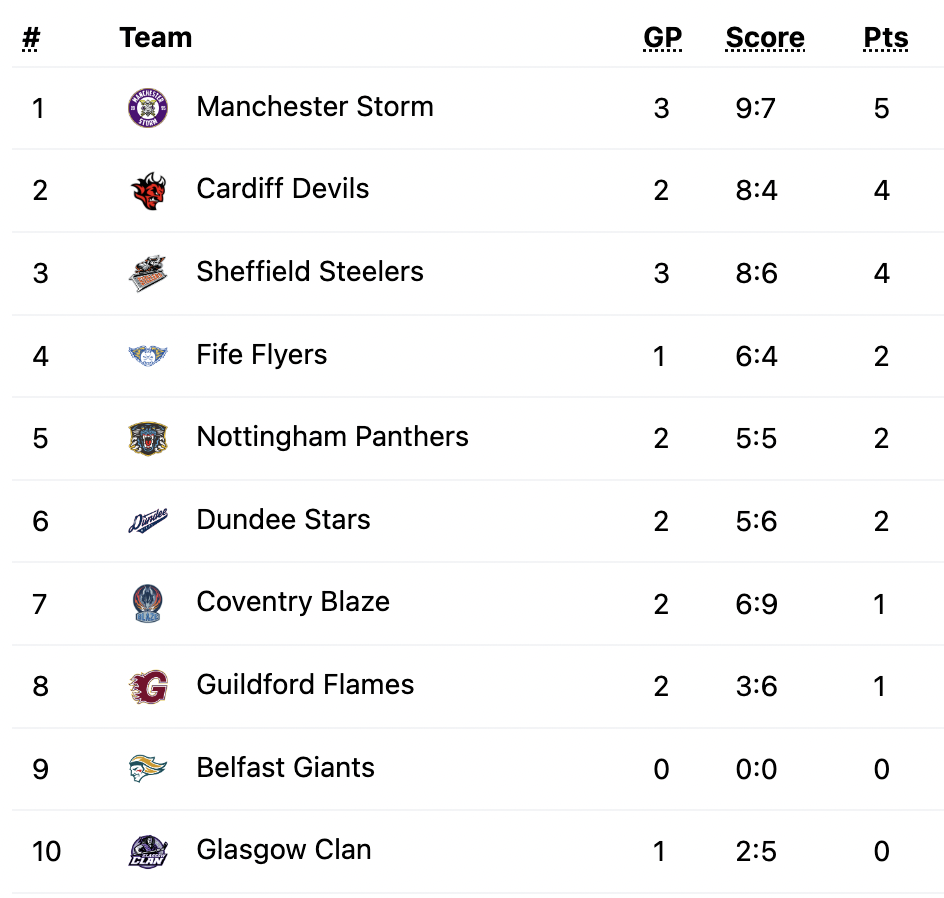
Task: Click the Dundee Stars script logo
Action: tap(148, 521)
